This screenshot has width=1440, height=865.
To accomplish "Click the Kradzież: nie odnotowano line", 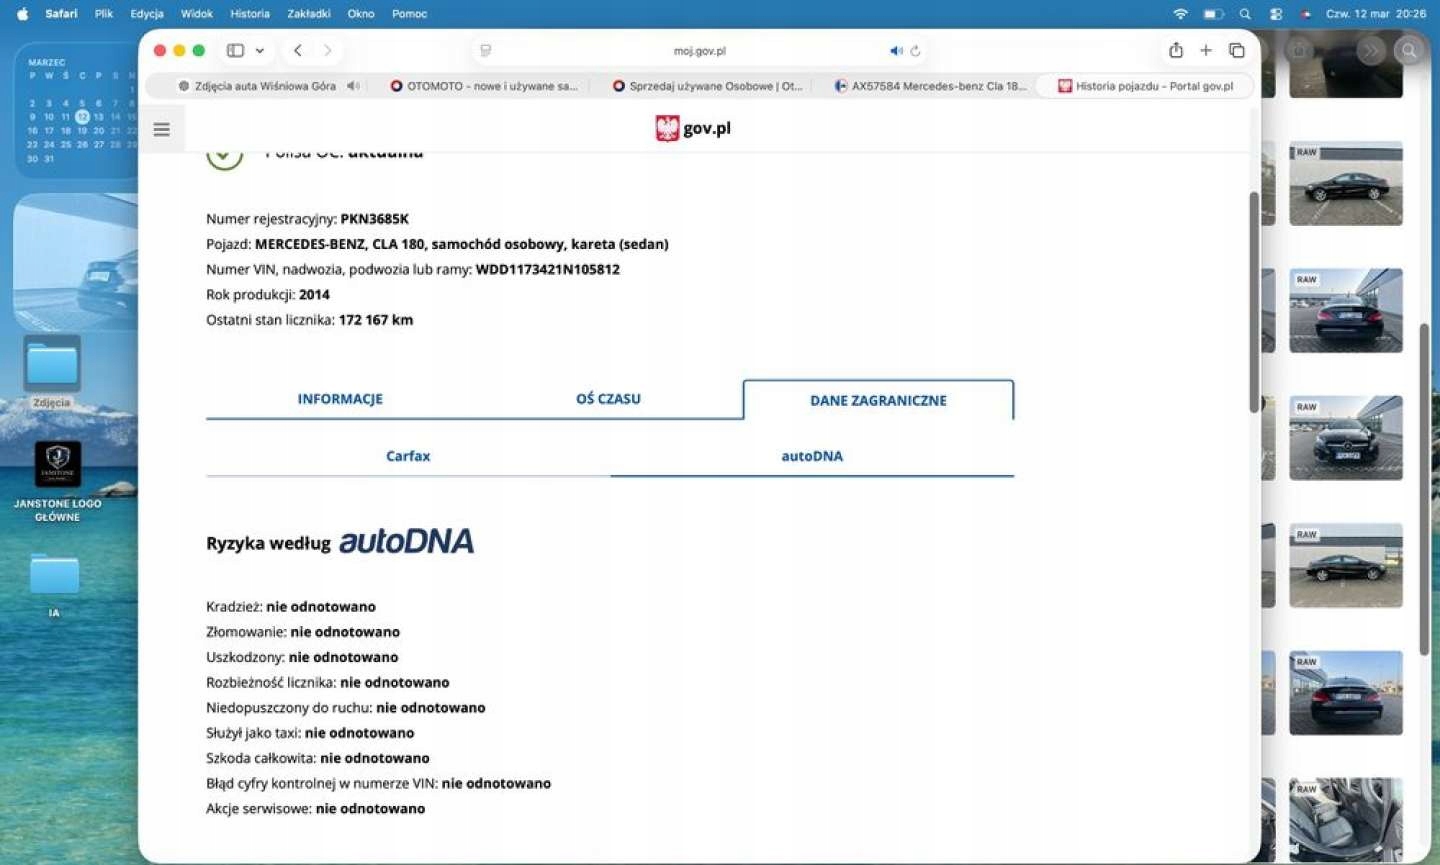I will click(x=291, y=607).
